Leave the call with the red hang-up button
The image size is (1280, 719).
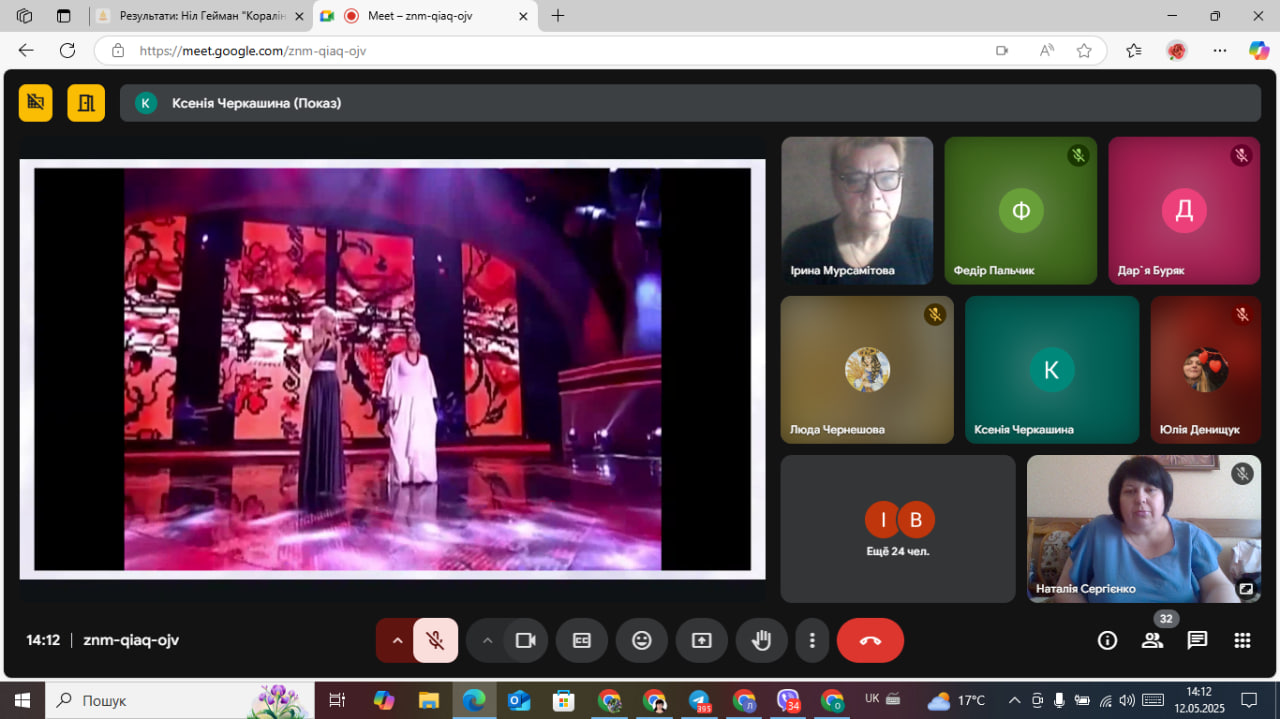870,641
